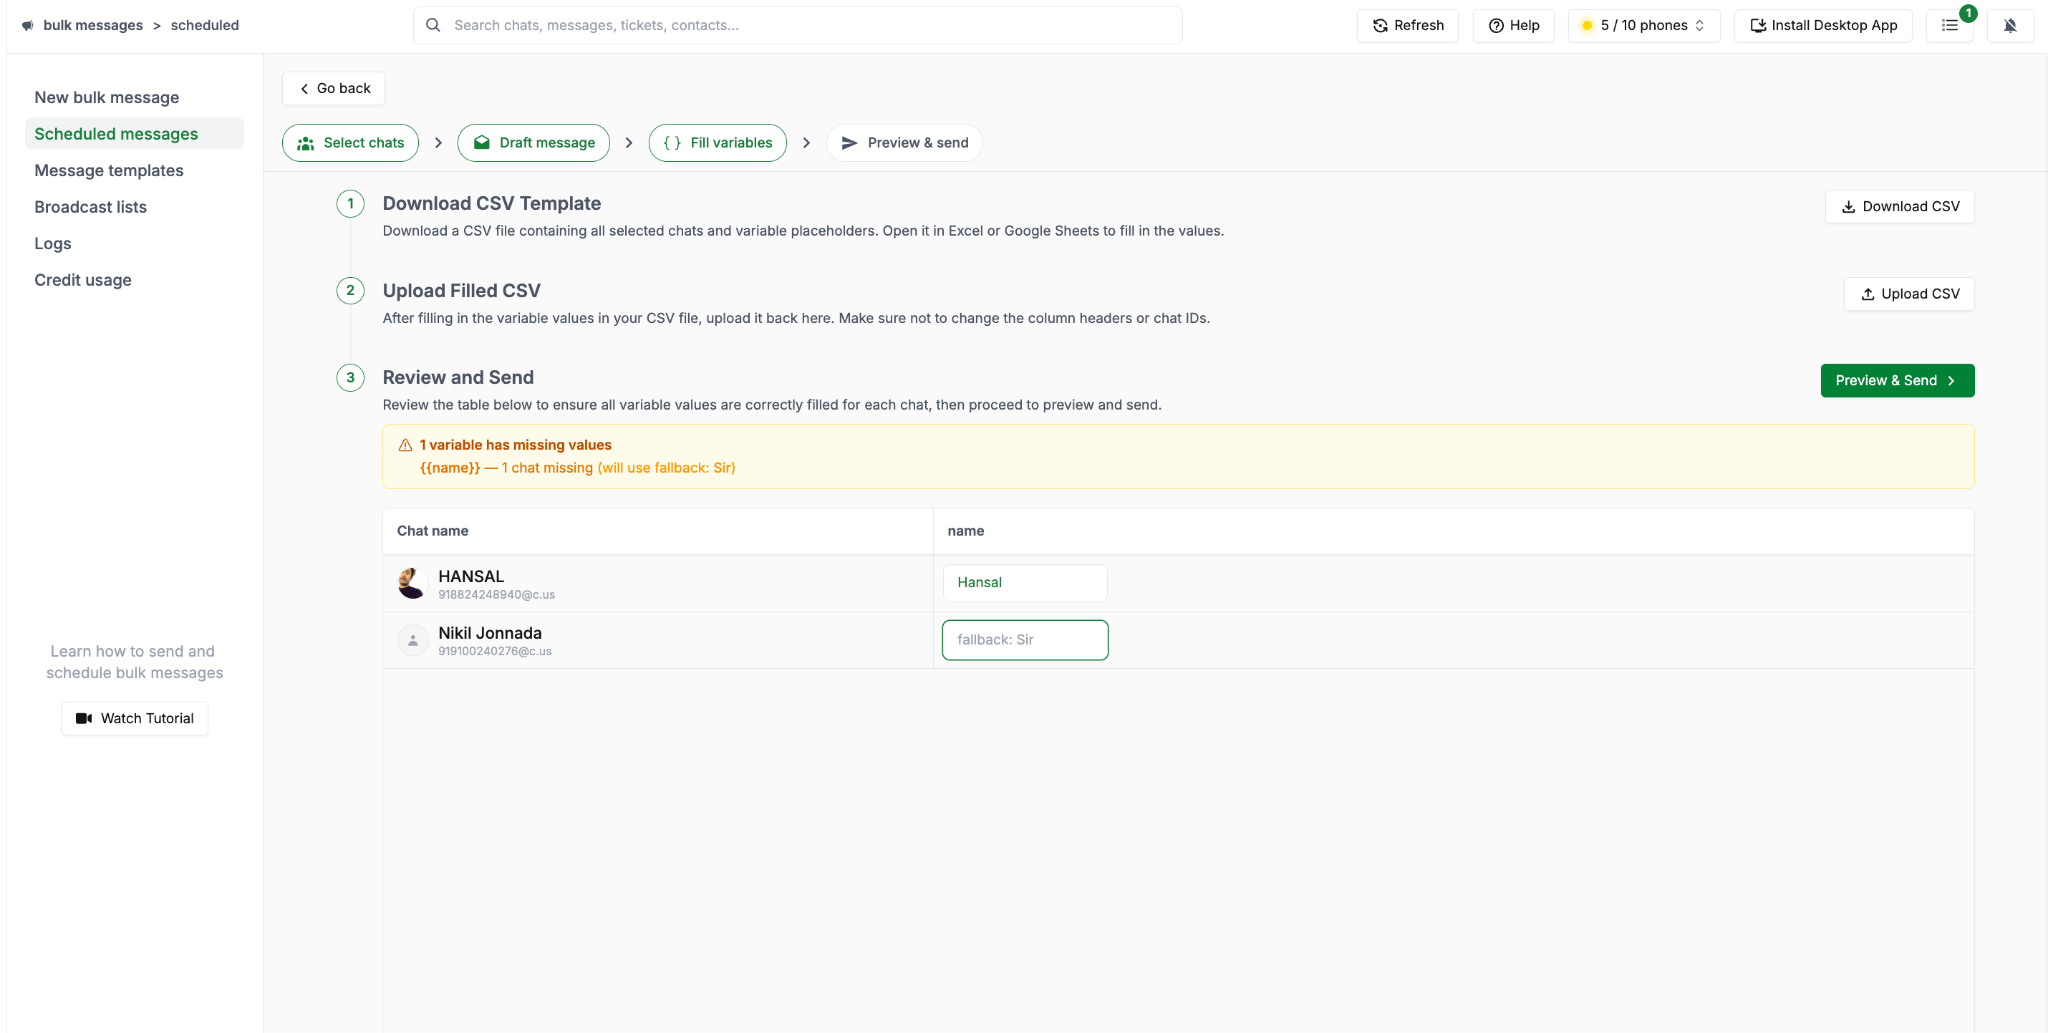Click the name field showing fallback: Sir
Viewport: 2048px width, 1033px height.
[x=1025, y=640]
